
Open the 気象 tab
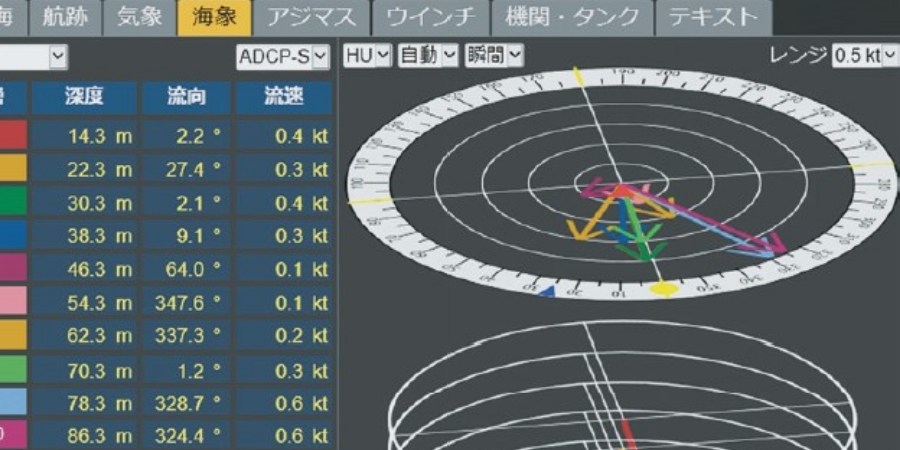pyautogui.click(x=139, y=17)
